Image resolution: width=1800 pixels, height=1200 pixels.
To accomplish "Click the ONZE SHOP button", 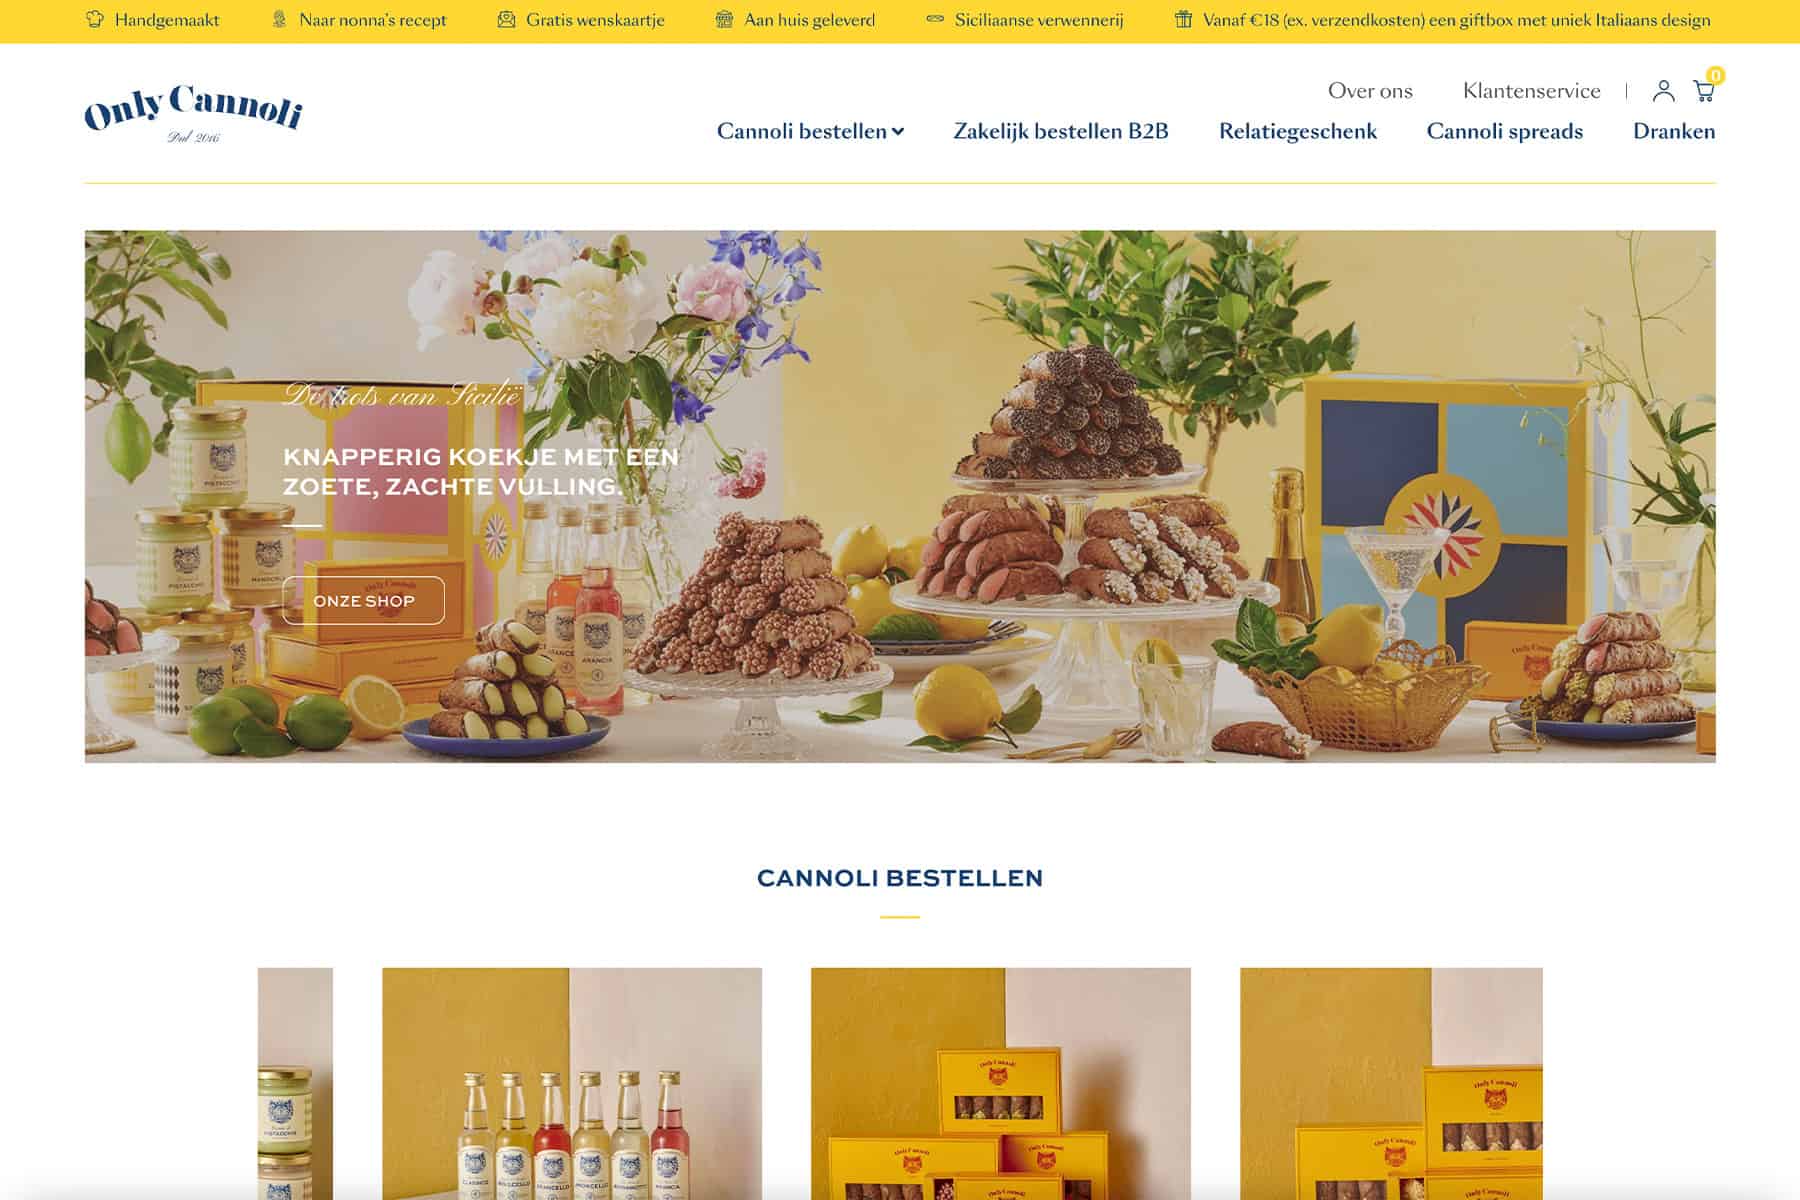I will [x=364, y=601].
